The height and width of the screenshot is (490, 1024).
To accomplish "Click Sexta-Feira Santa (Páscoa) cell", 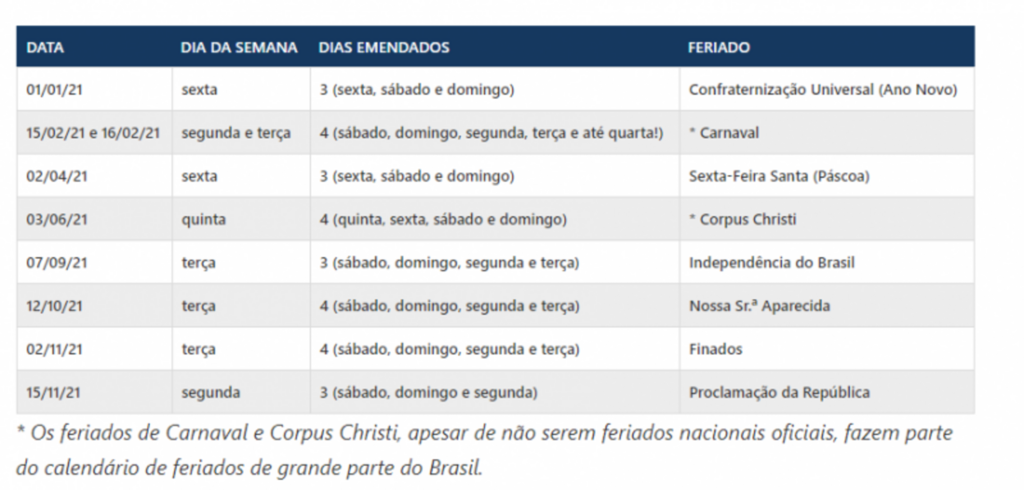I will click(x=827, y=176).
